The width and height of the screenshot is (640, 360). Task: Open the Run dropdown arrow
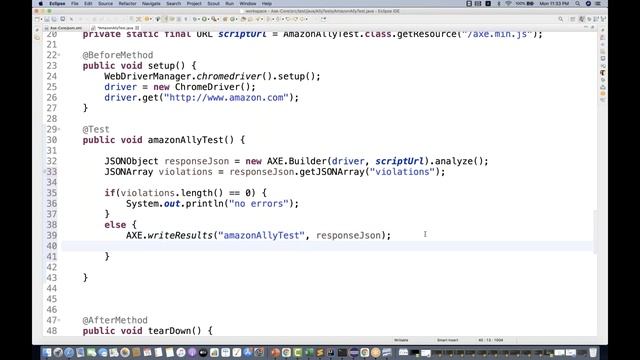(208, 19)
